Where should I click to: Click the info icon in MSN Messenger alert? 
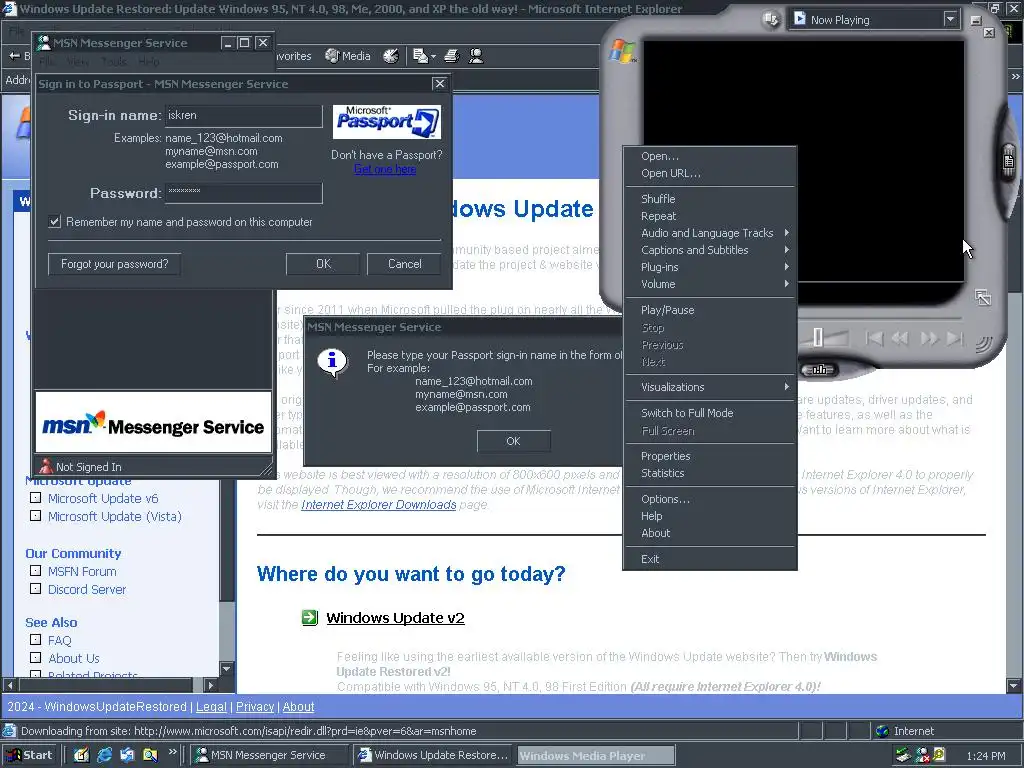point(332,361)
